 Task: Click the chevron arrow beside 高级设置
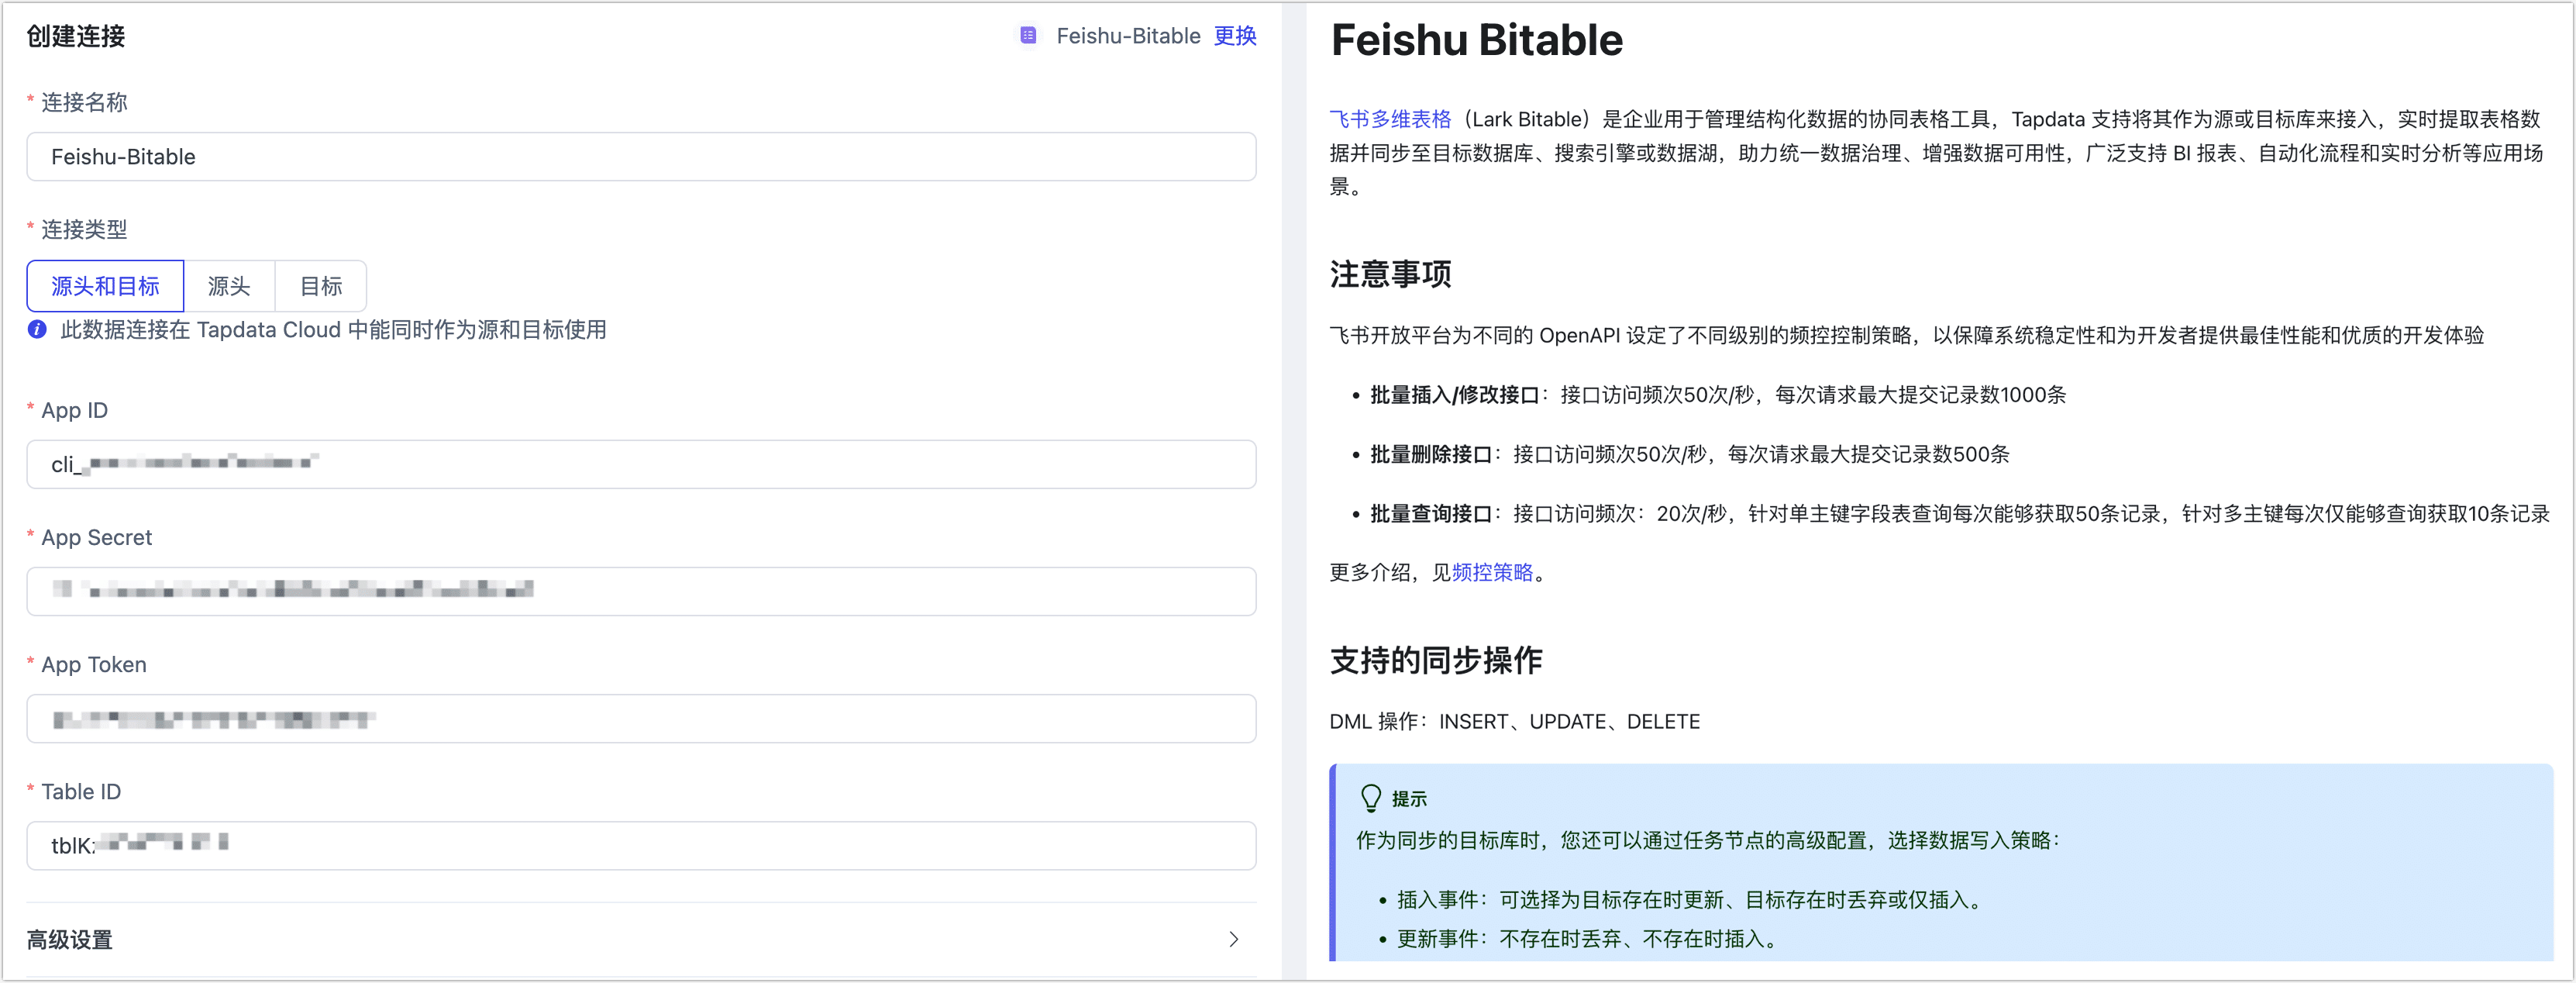[x=1233, y=939]
